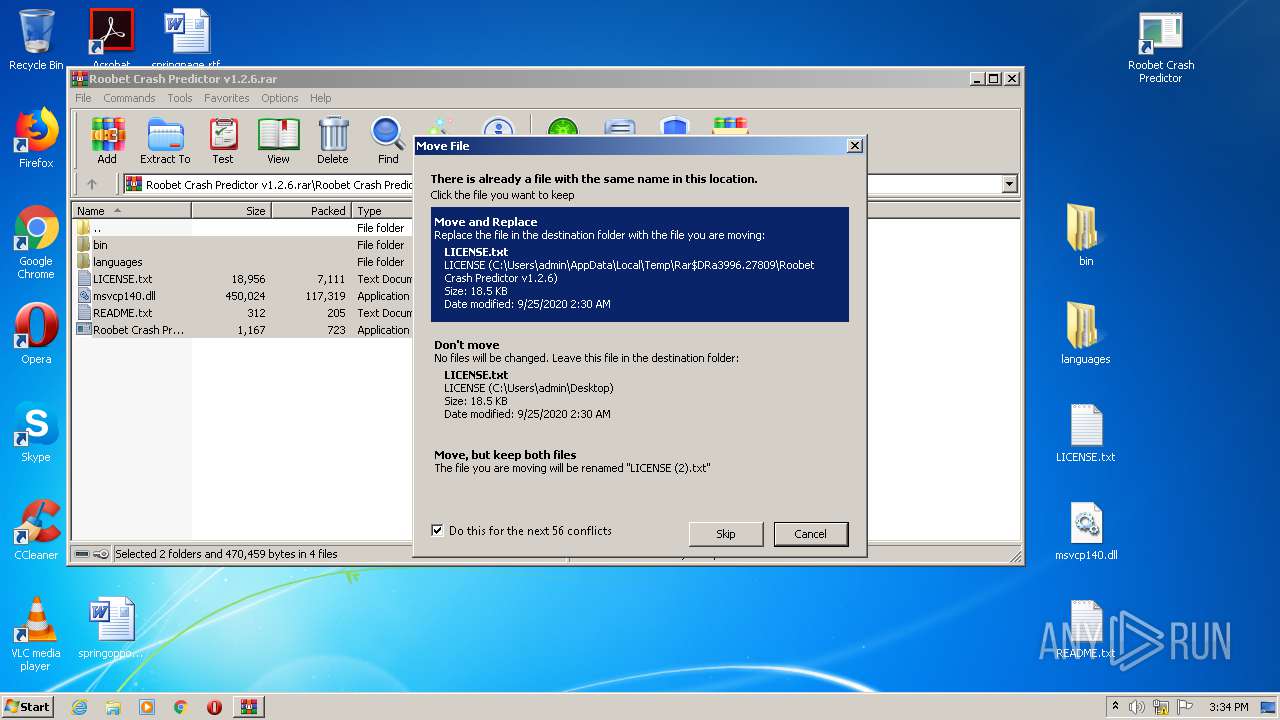Sort archive list by Size column
Image resolution: width=1280 pixels, height=720 pixels.
pos(231,210)
